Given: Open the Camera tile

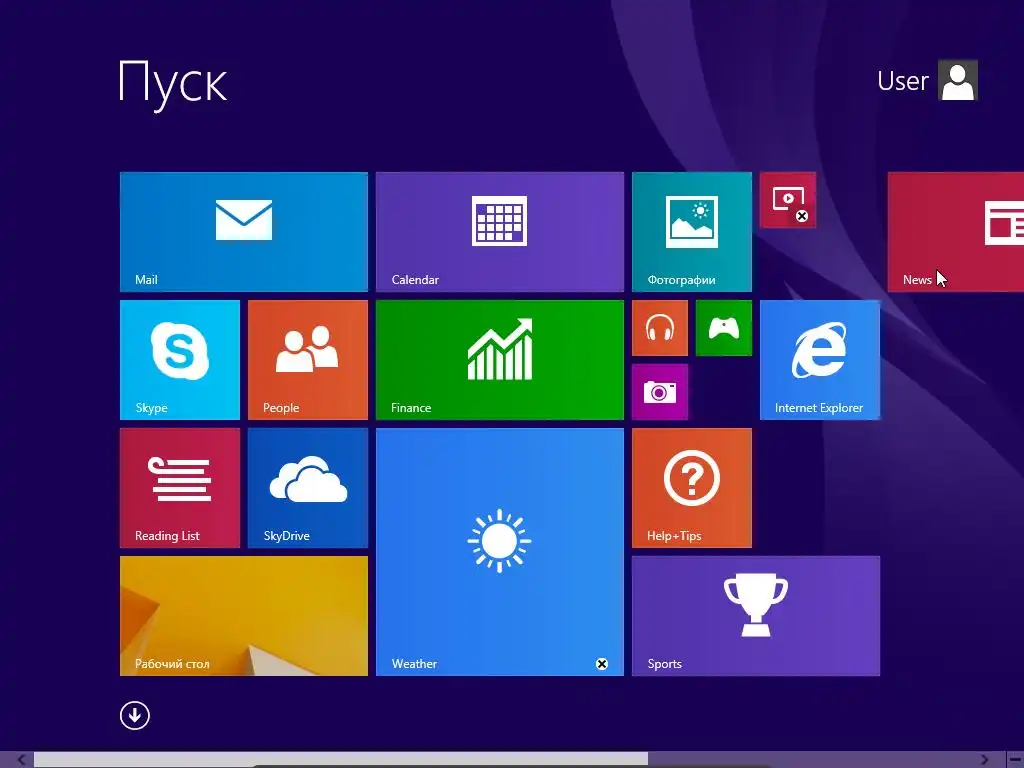Looking at the screenshot, I should click(660, 392).
